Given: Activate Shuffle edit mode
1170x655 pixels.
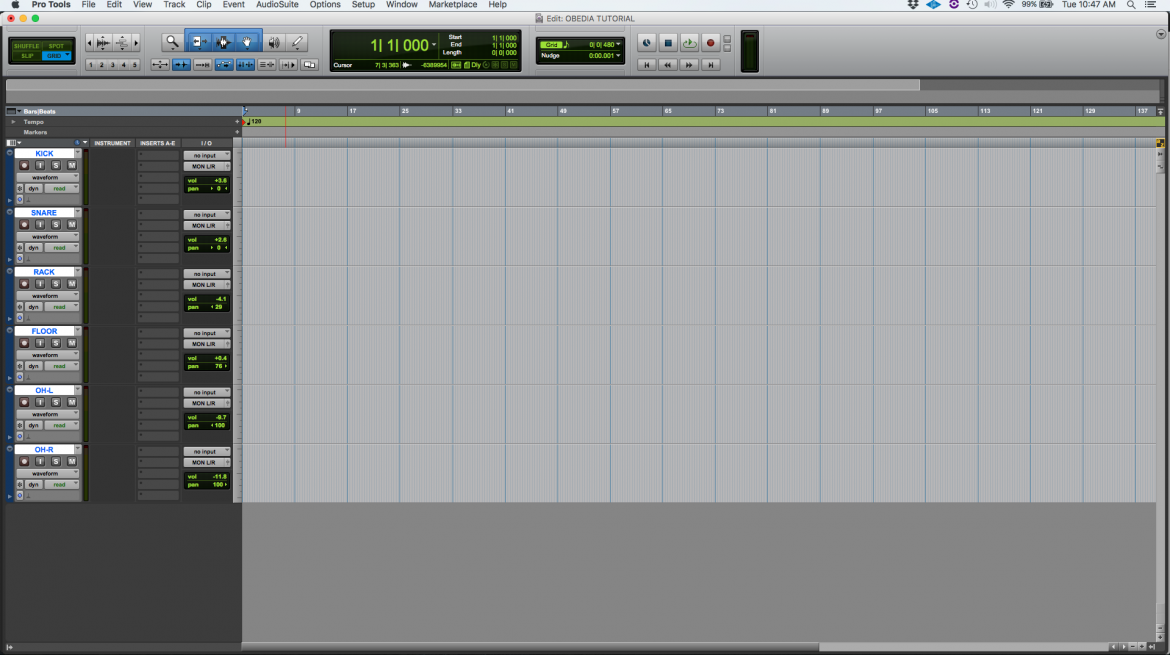Looking at the screenshot, I should [25, 46].
